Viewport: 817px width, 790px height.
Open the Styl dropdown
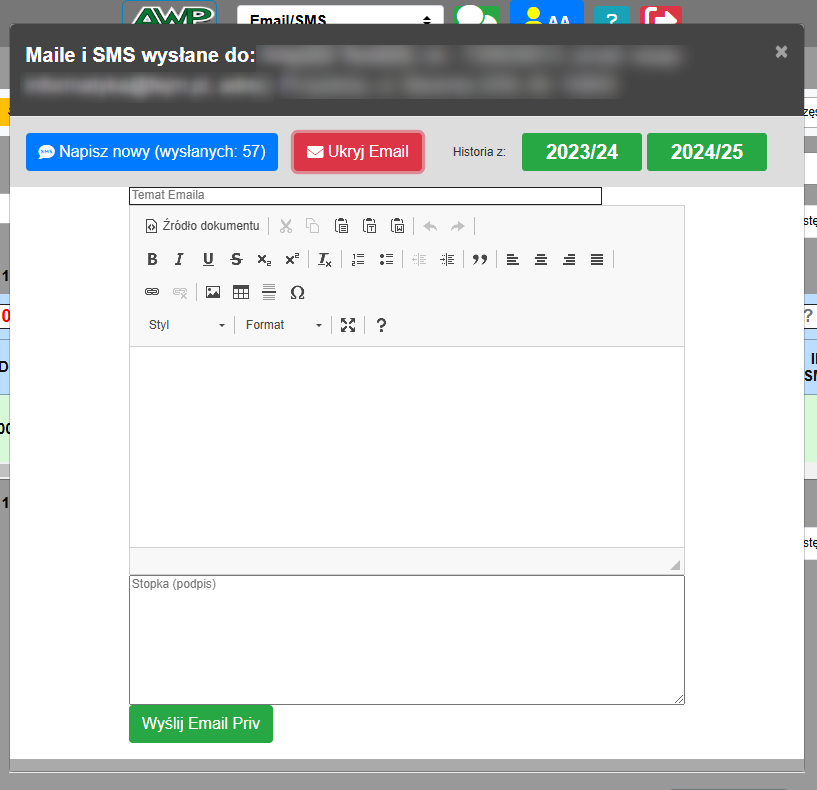(187, 325)
